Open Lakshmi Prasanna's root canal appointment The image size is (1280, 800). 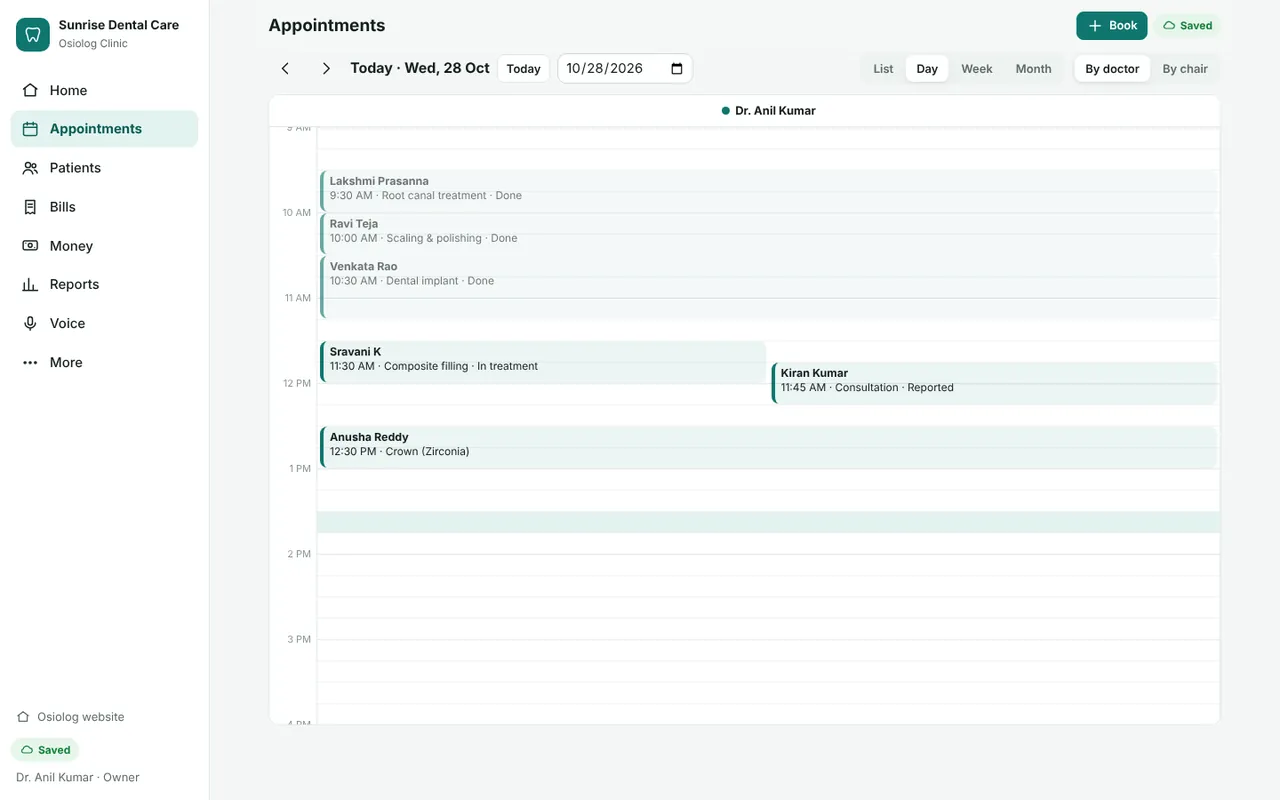coord(768,190)
